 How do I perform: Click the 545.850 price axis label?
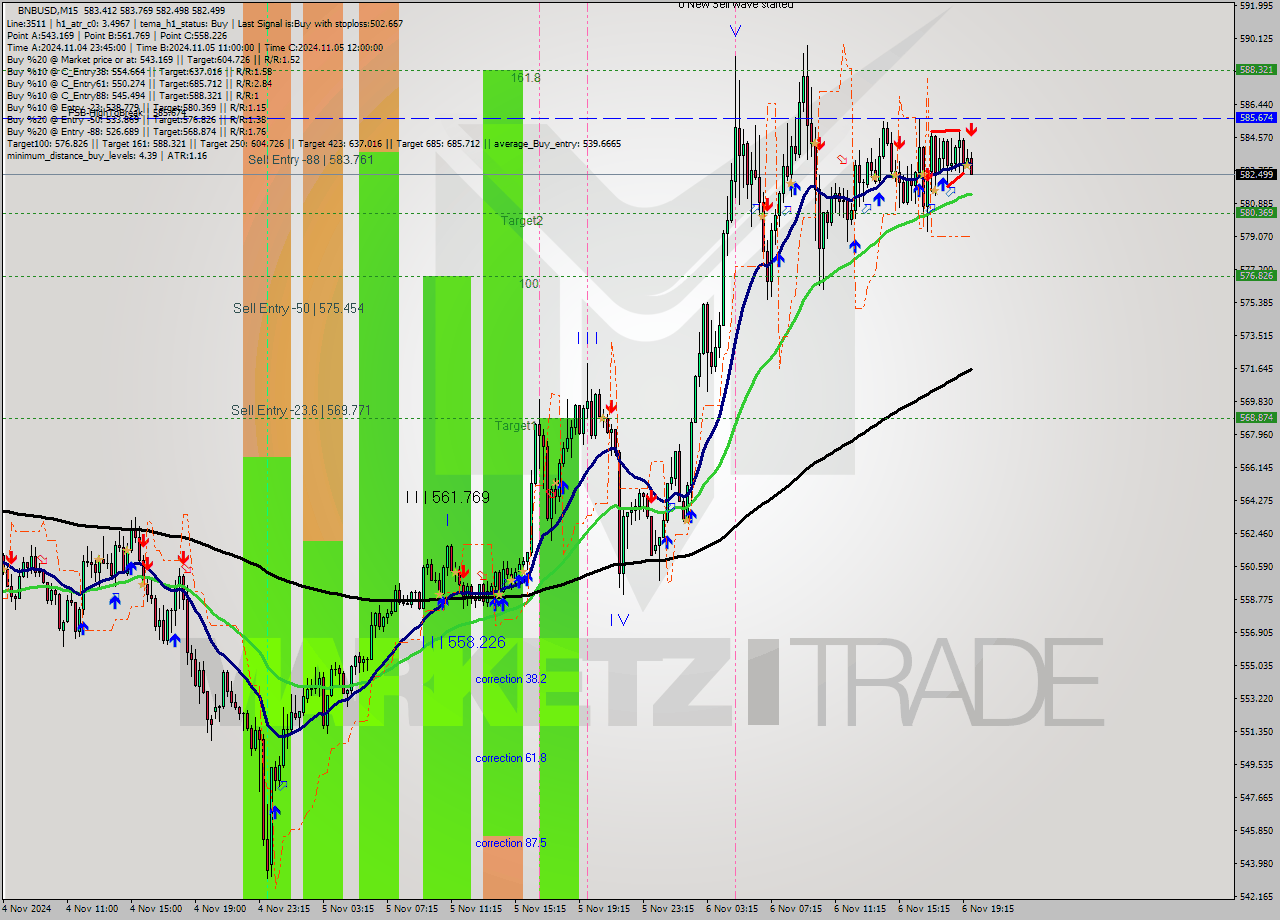point(1256,830)
